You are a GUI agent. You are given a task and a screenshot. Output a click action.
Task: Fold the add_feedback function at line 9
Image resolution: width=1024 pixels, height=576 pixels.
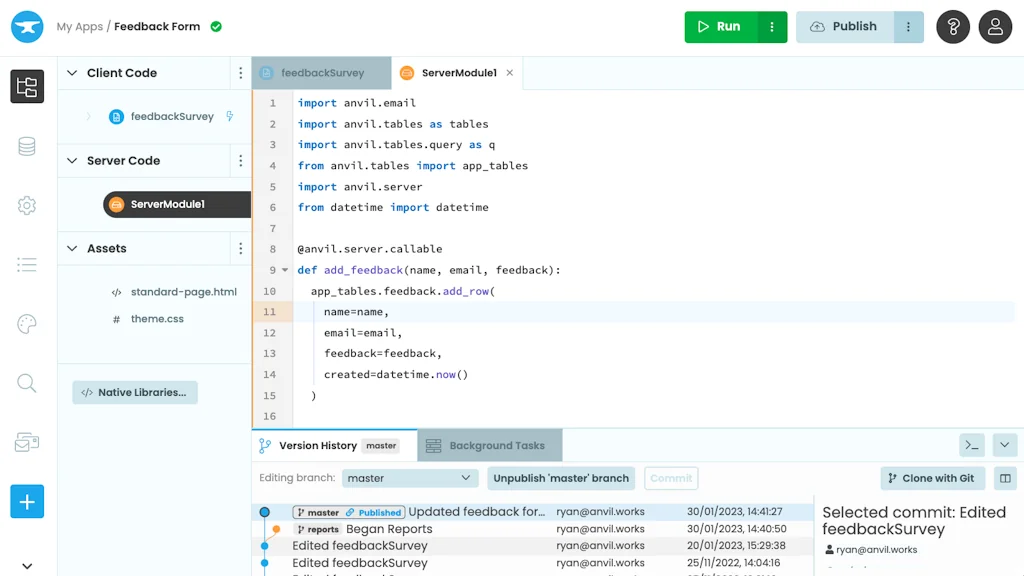pyautogui.click(x=285, y=270)
